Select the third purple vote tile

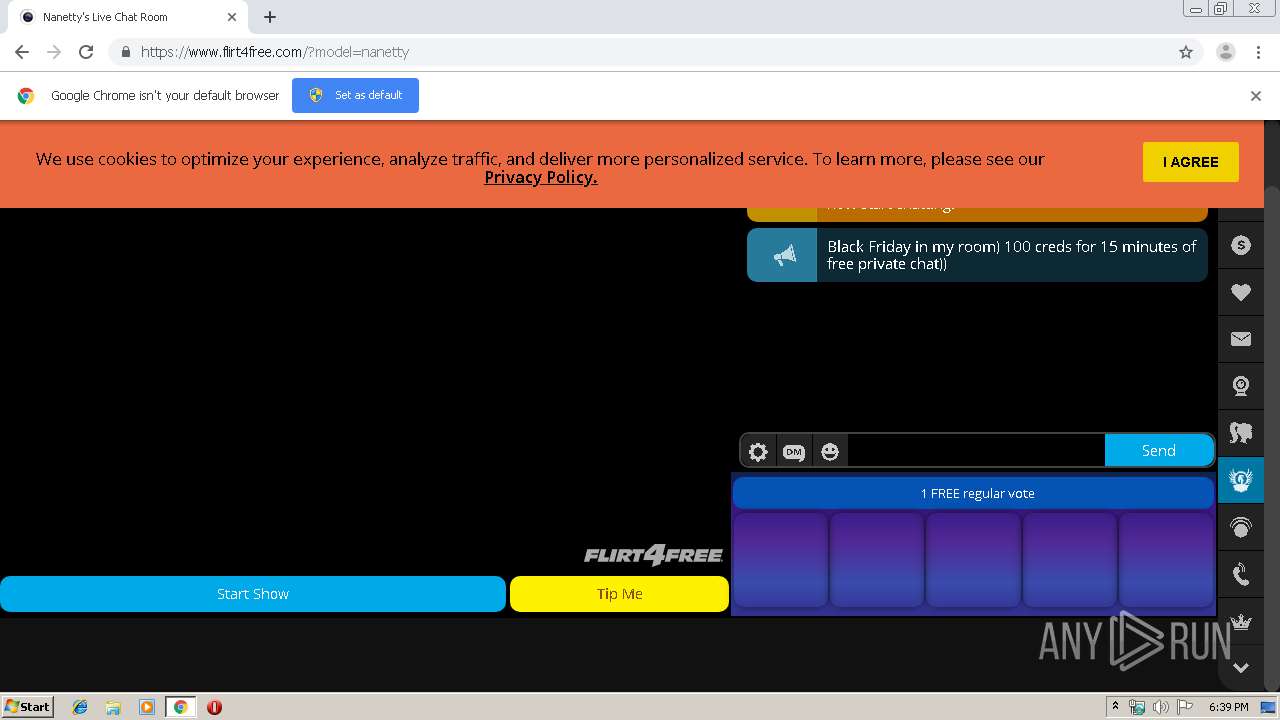(973, 559)
